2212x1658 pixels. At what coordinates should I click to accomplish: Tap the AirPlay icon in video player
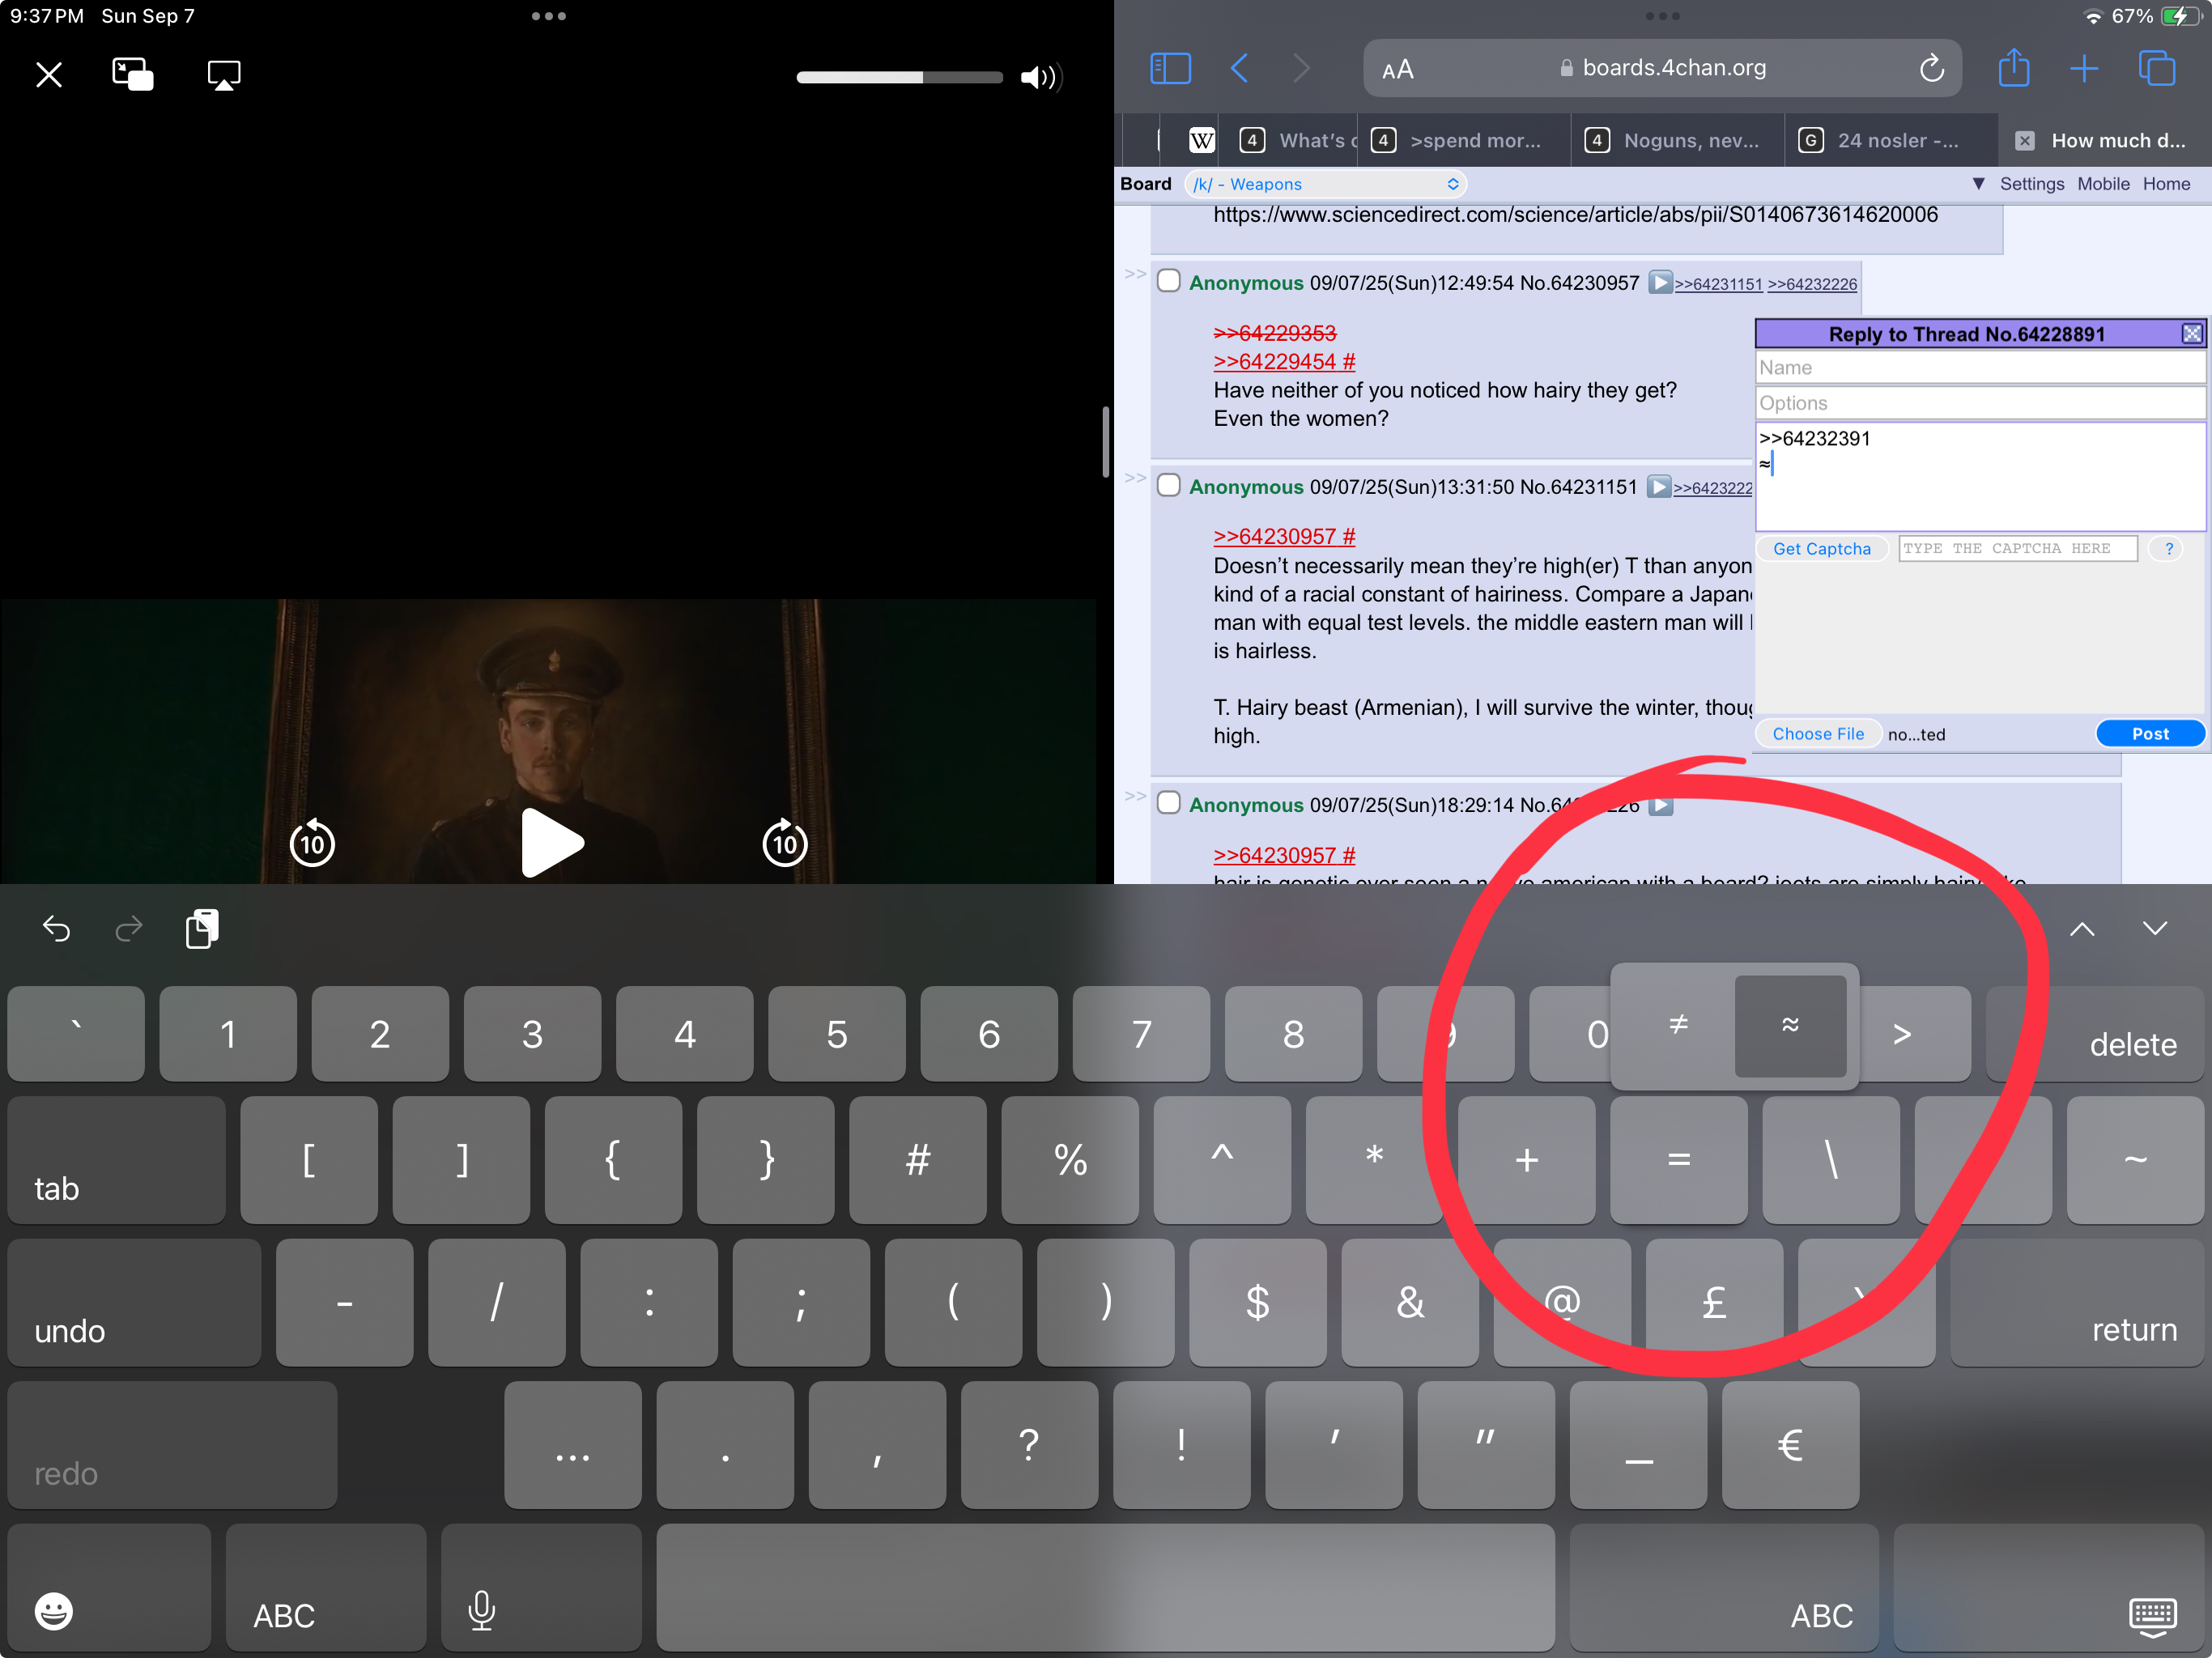(223, 75)
